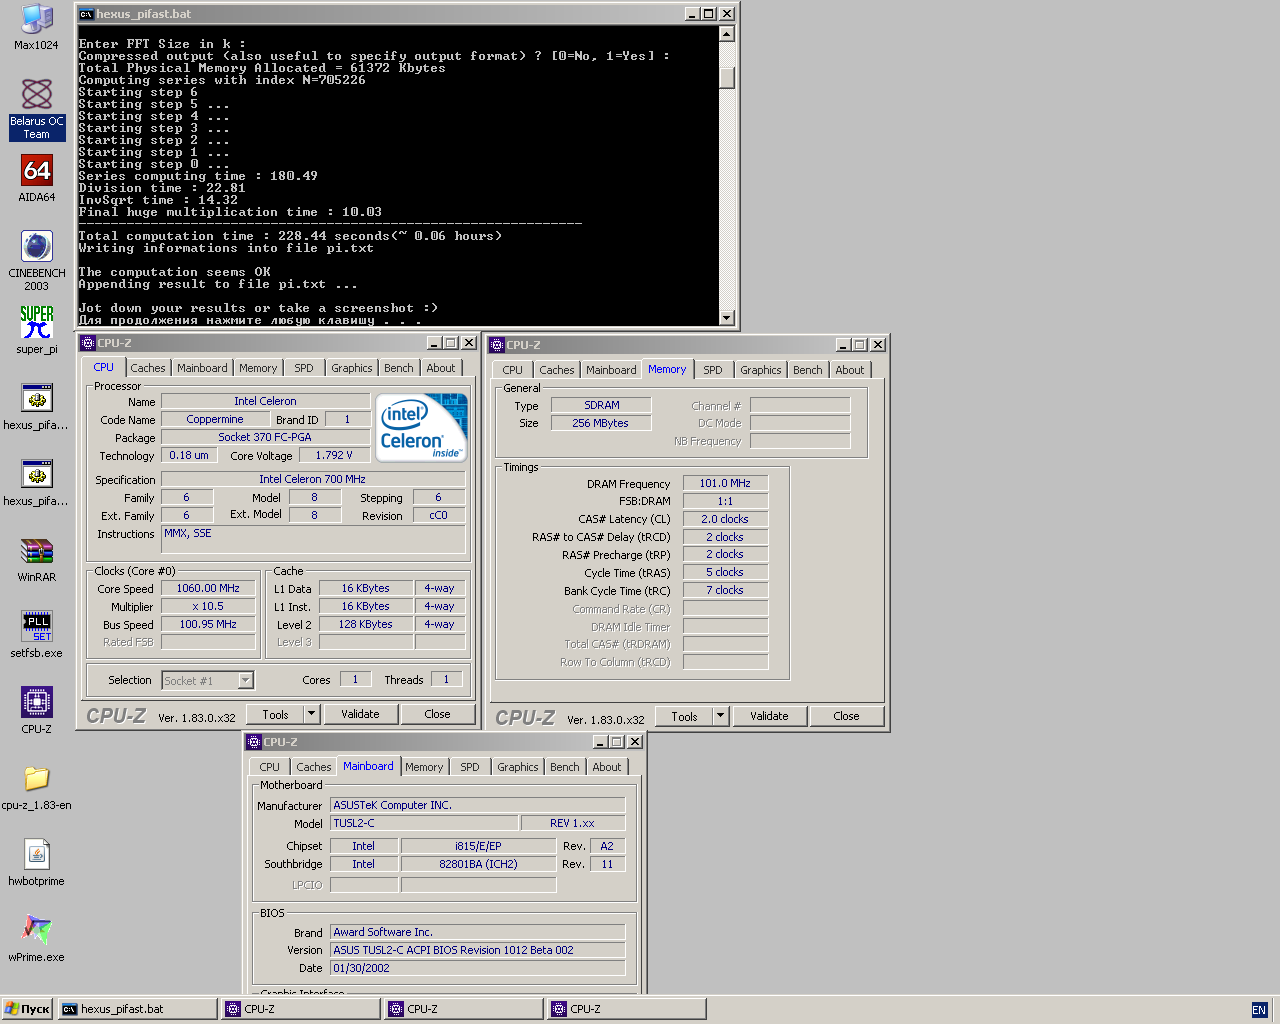The width and height of the screenshot is (1280, 1024).
Task: Open the Belarus OC Team desktop shortcut
Action: (x=37, y=109)
